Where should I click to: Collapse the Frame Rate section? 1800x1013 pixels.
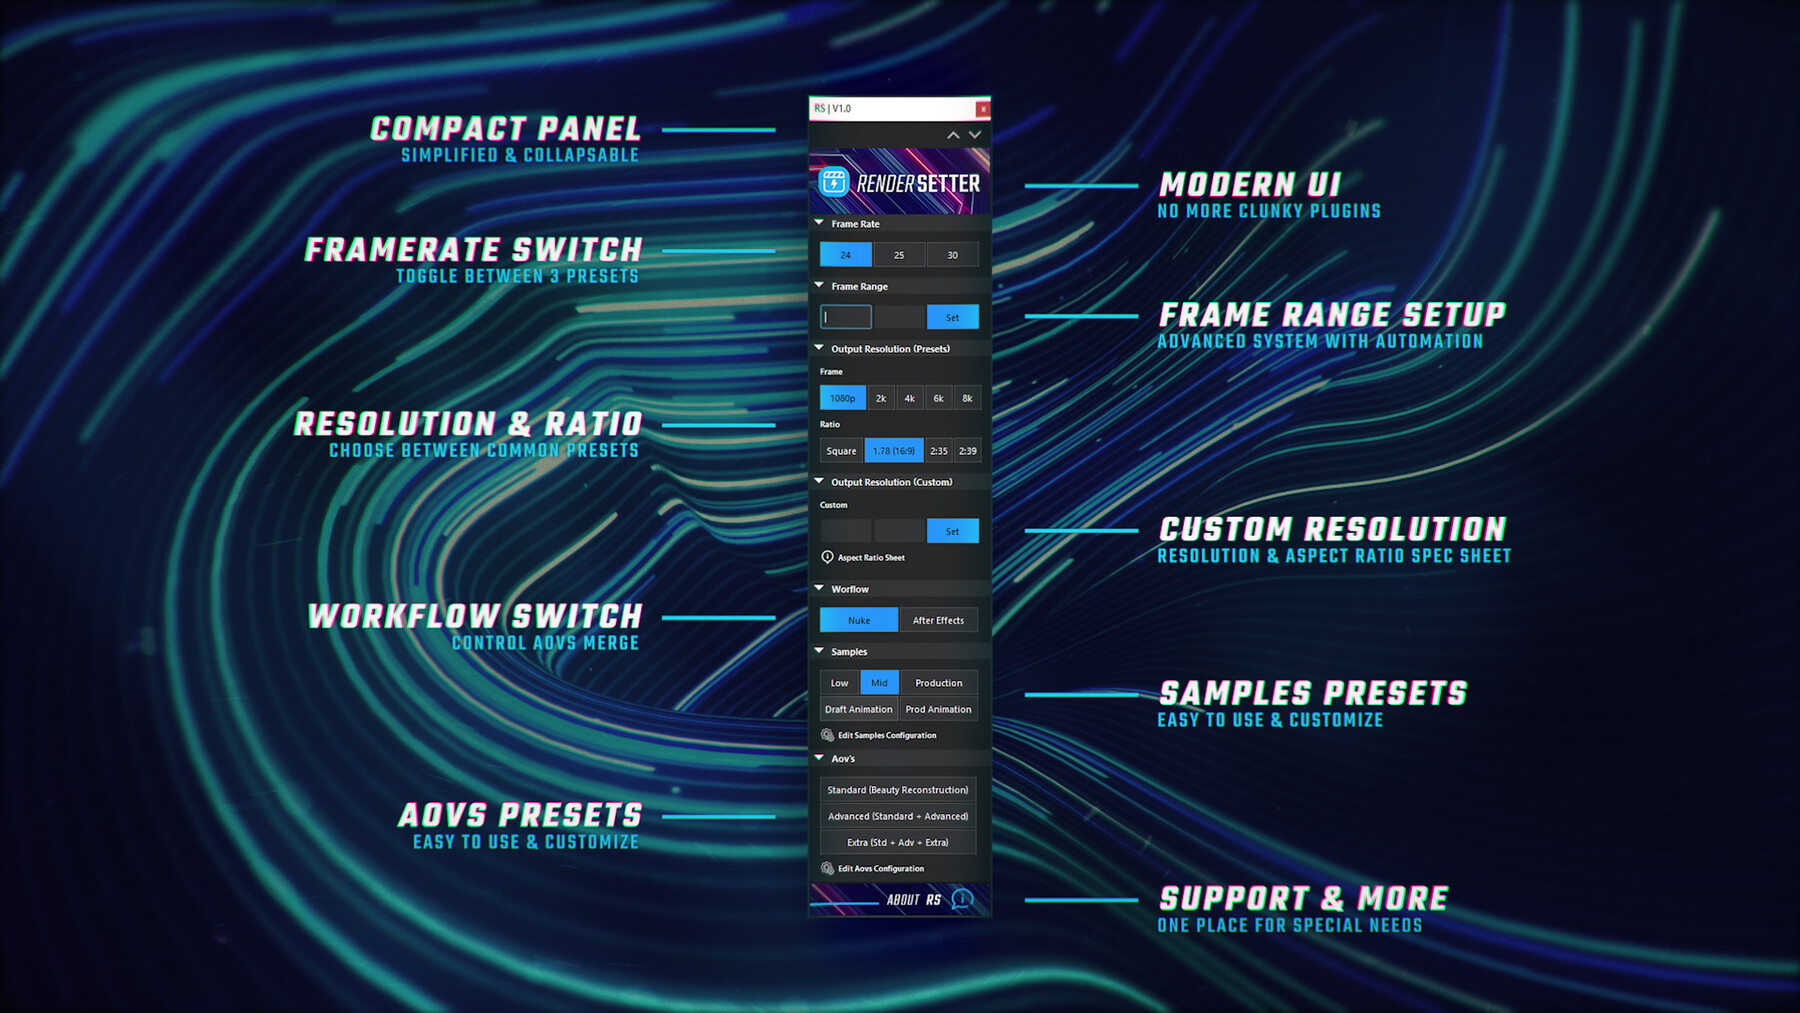pos(819,223)
